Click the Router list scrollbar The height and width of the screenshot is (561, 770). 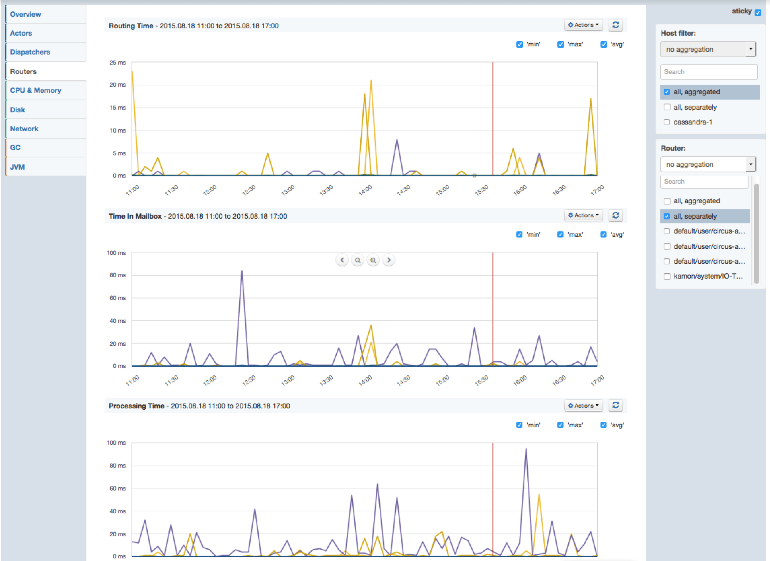tap(756, 233)
